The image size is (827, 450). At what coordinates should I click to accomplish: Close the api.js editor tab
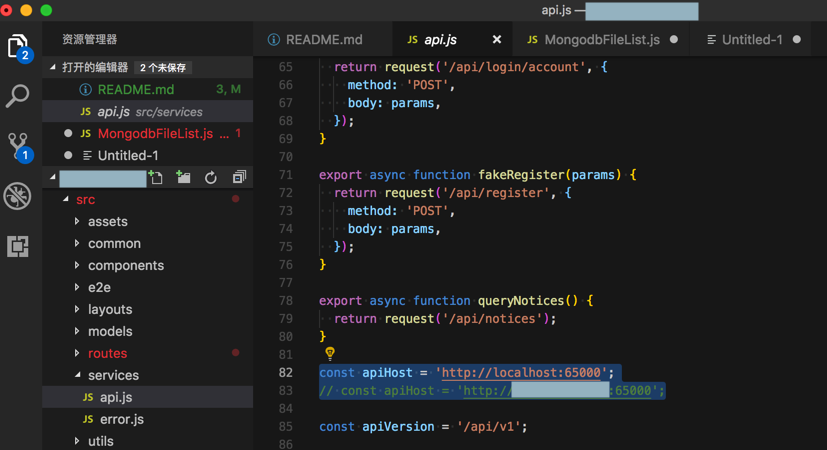pos(497,40)
